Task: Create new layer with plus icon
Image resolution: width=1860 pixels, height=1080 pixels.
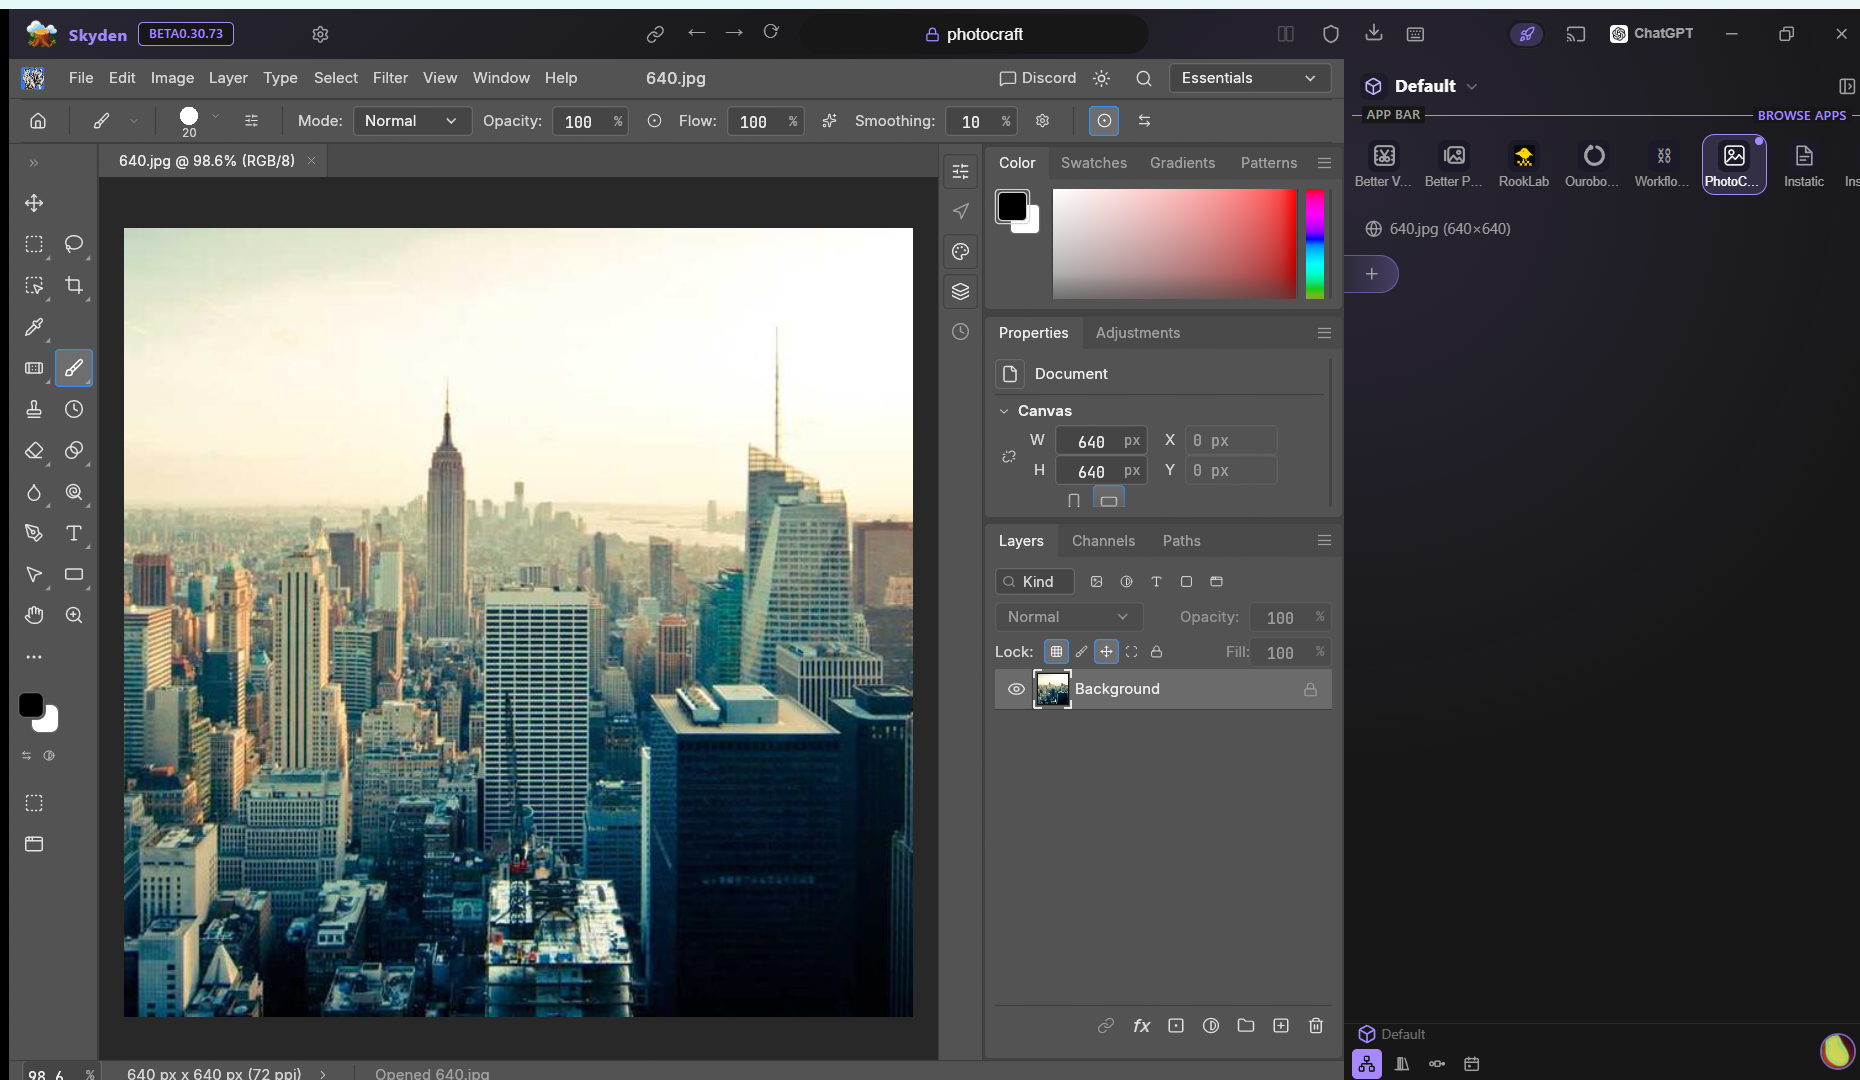Action: (x=1281, y=1025)
